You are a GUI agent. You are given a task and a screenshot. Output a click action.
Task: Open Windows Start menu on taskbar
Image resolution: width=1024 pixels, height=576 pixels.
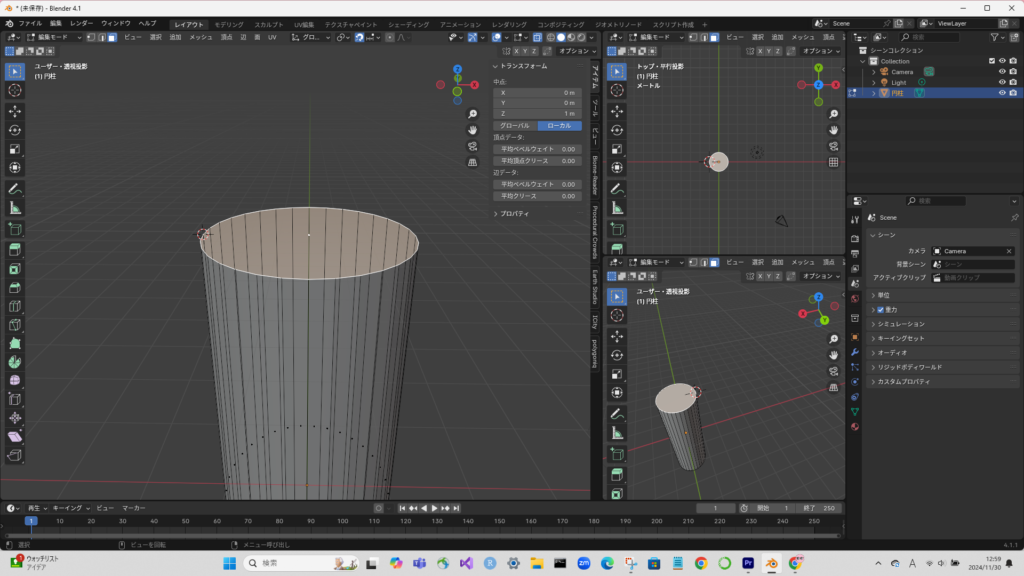pos(228,563)
